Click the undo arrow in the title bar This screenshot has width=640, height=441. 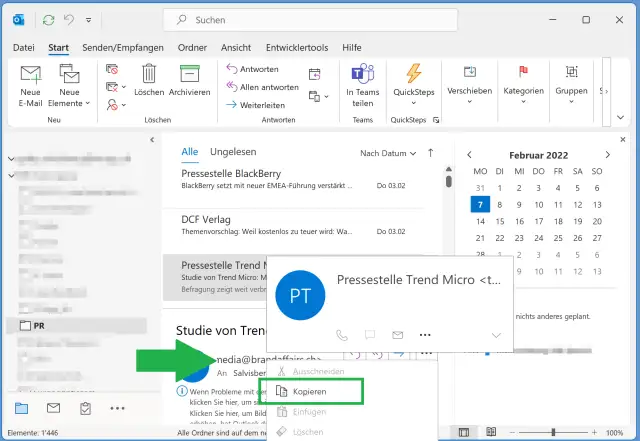pos(69,19)
